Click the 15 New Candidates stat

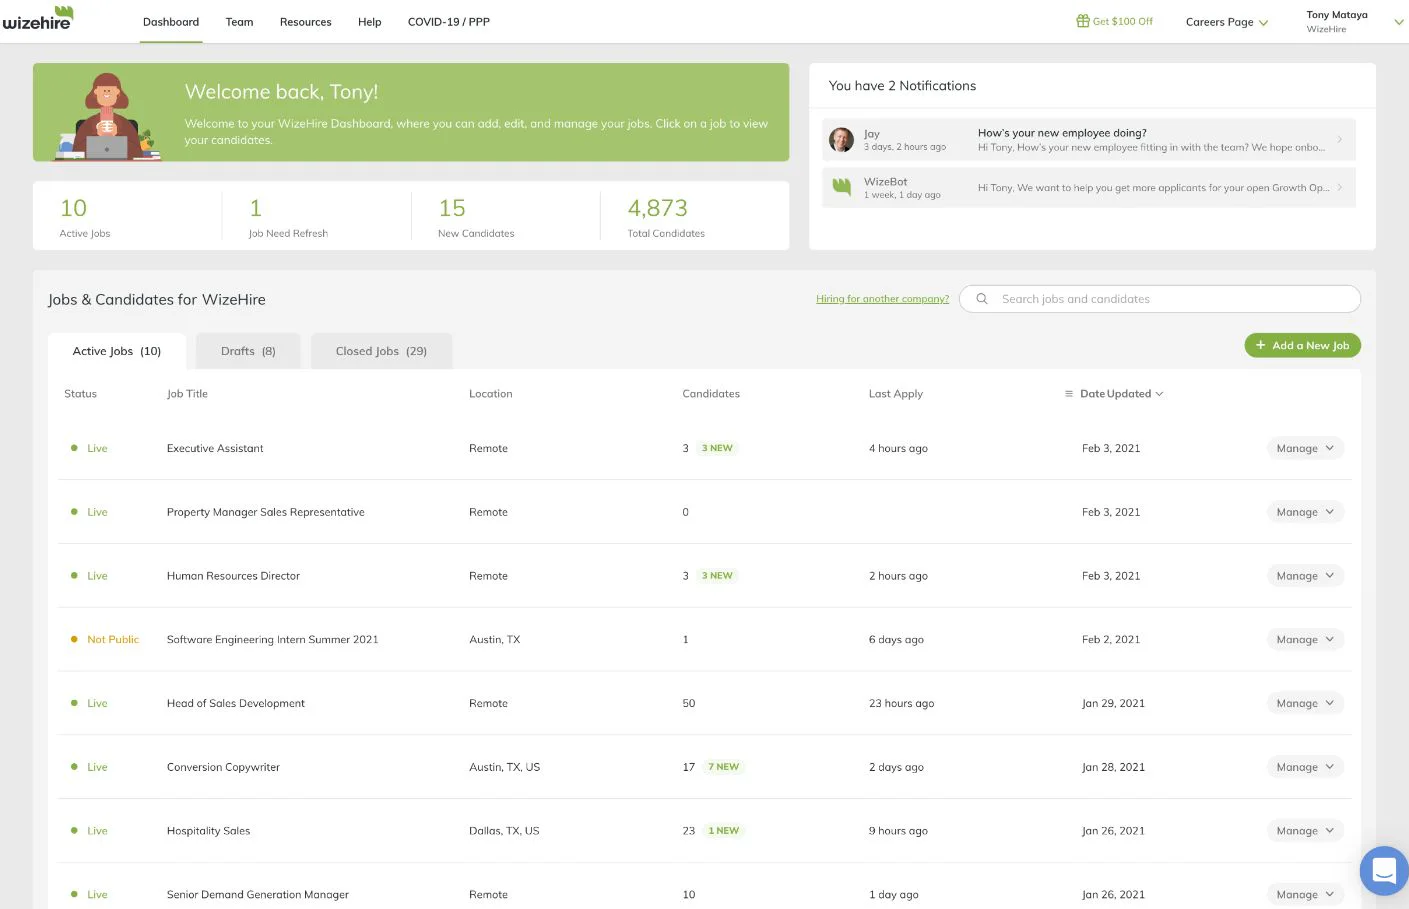476,217
